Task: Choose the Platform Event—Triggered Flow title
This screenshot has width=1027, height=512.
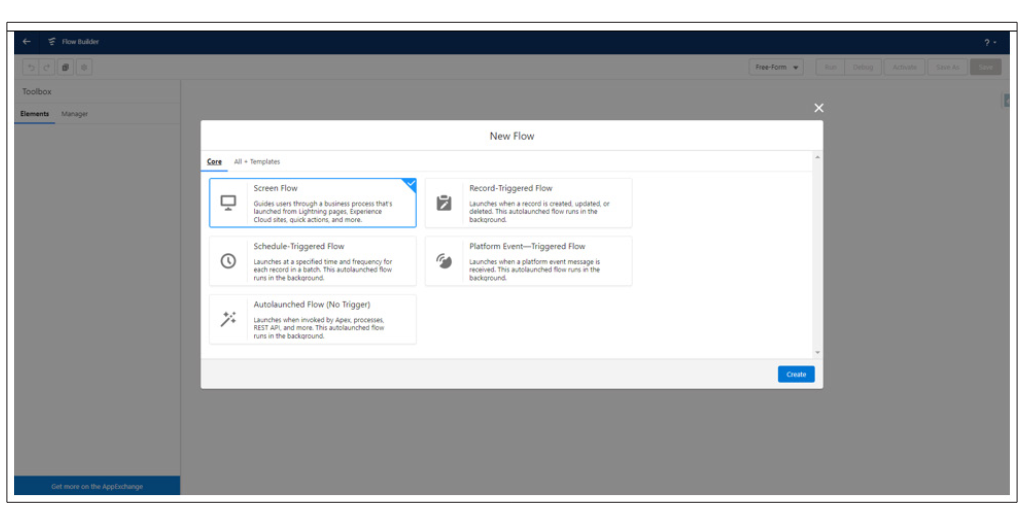Action: pyautogui.click(x=527, y=247)
